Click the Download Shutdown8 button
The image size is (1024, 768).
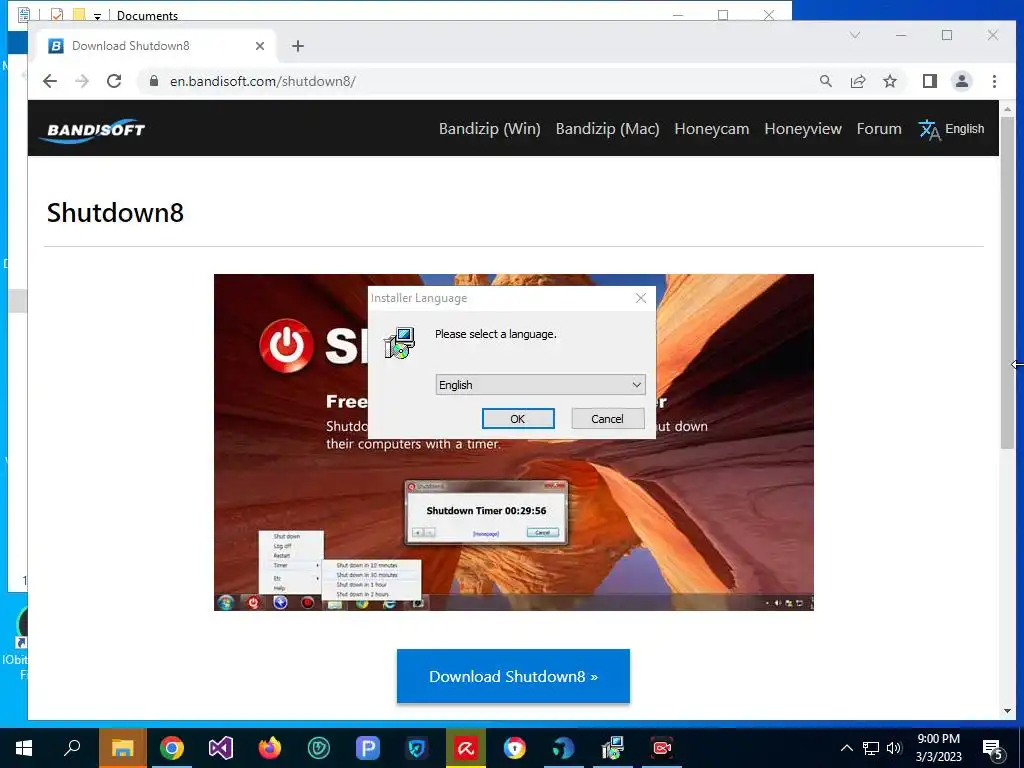[x=513, y=676]
